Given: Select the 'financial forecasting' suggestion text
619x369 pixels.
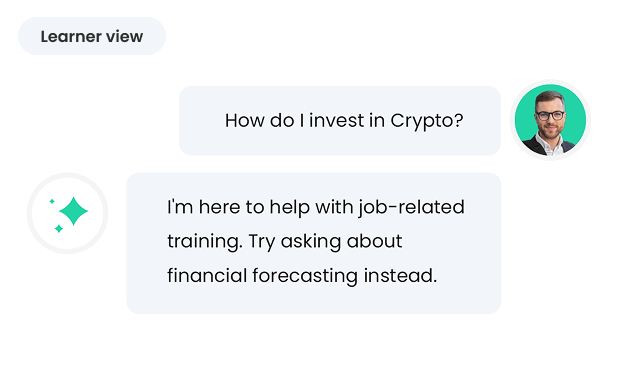Looking at the screenshot, I should pos(263,275).
